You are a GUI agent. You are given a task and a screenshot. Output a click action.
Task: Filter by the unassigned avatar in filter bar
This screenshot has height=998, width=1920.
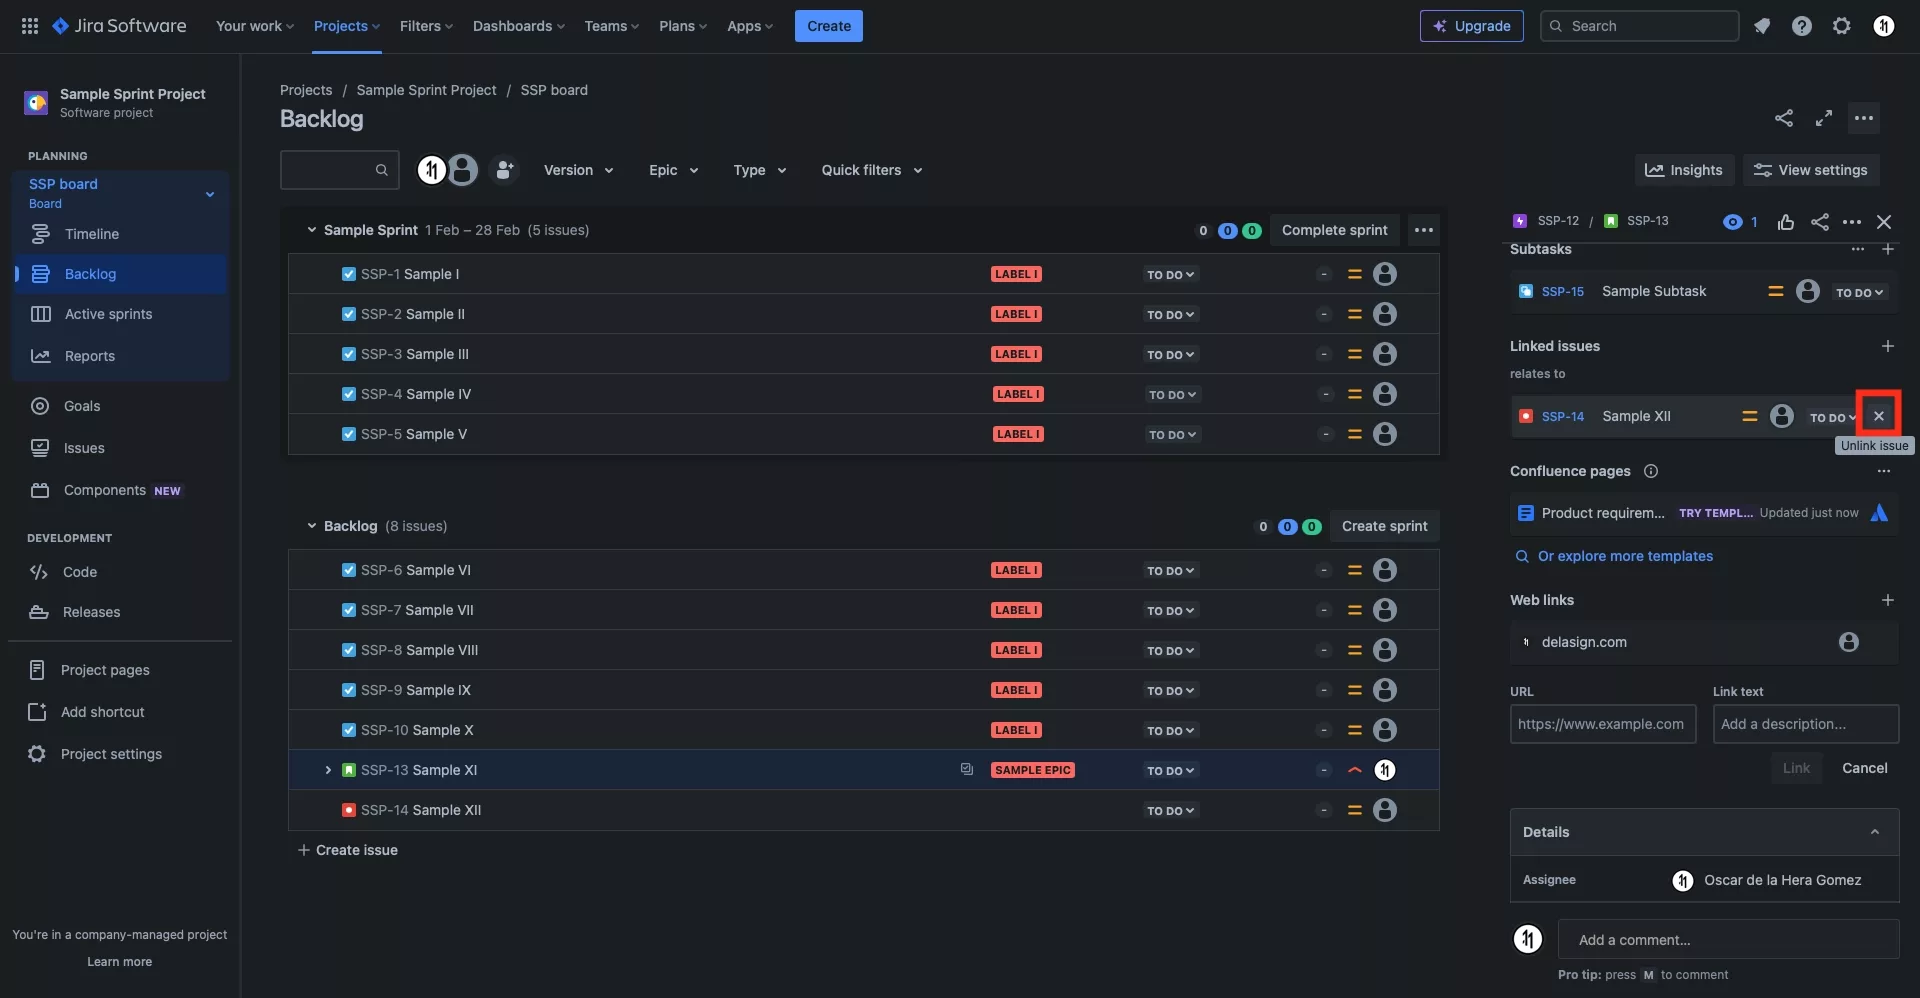462,170
